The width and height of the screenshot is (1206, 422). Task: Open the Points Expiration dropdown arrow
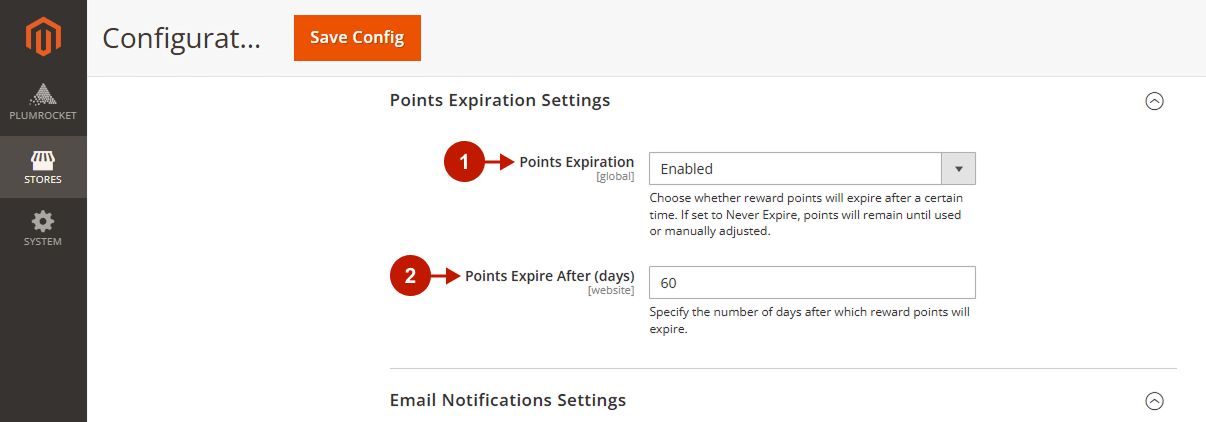[x=958, y=169]
